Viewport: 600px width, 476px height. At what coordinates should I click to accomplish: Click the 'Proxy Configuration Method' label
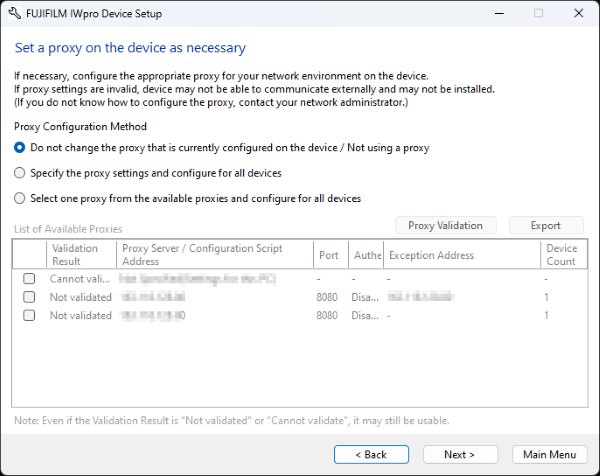click(80, 126)
